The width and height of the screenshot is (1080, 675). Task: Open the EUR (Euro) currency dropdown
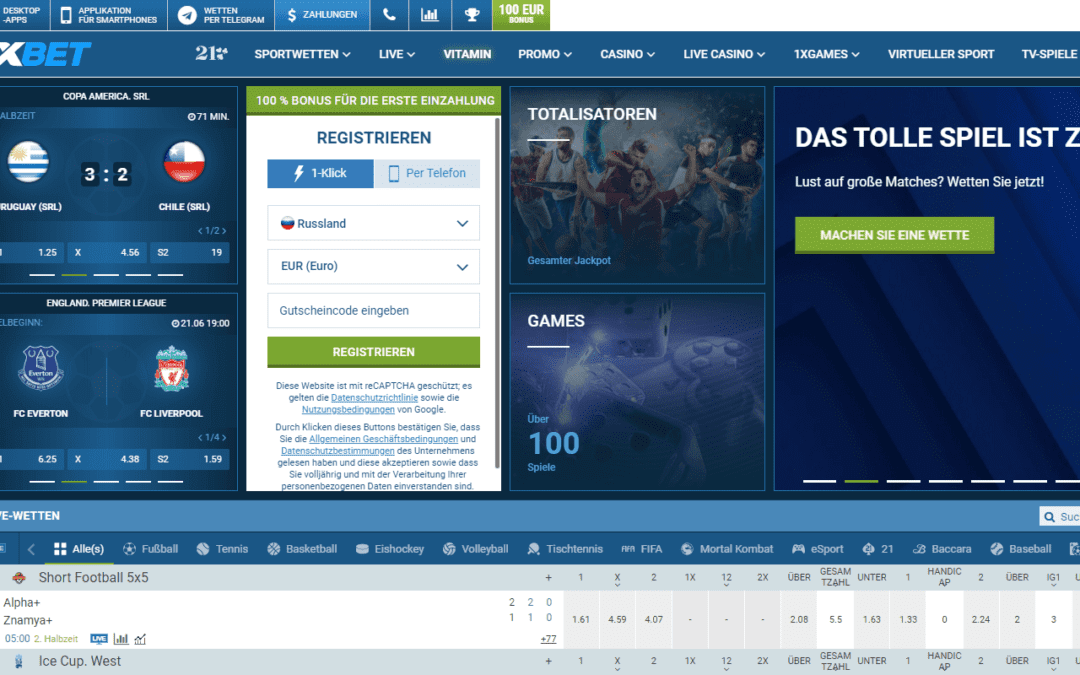(x=373, y=267)
